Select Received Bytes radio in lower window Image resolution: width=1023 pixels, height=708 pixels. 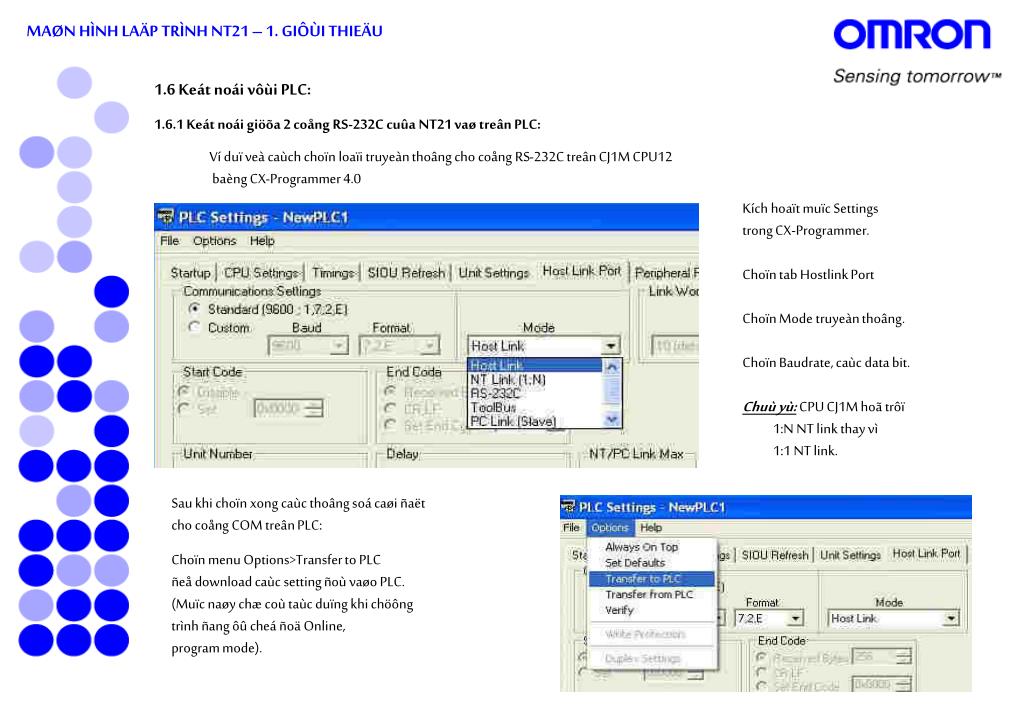pos(761,657)
